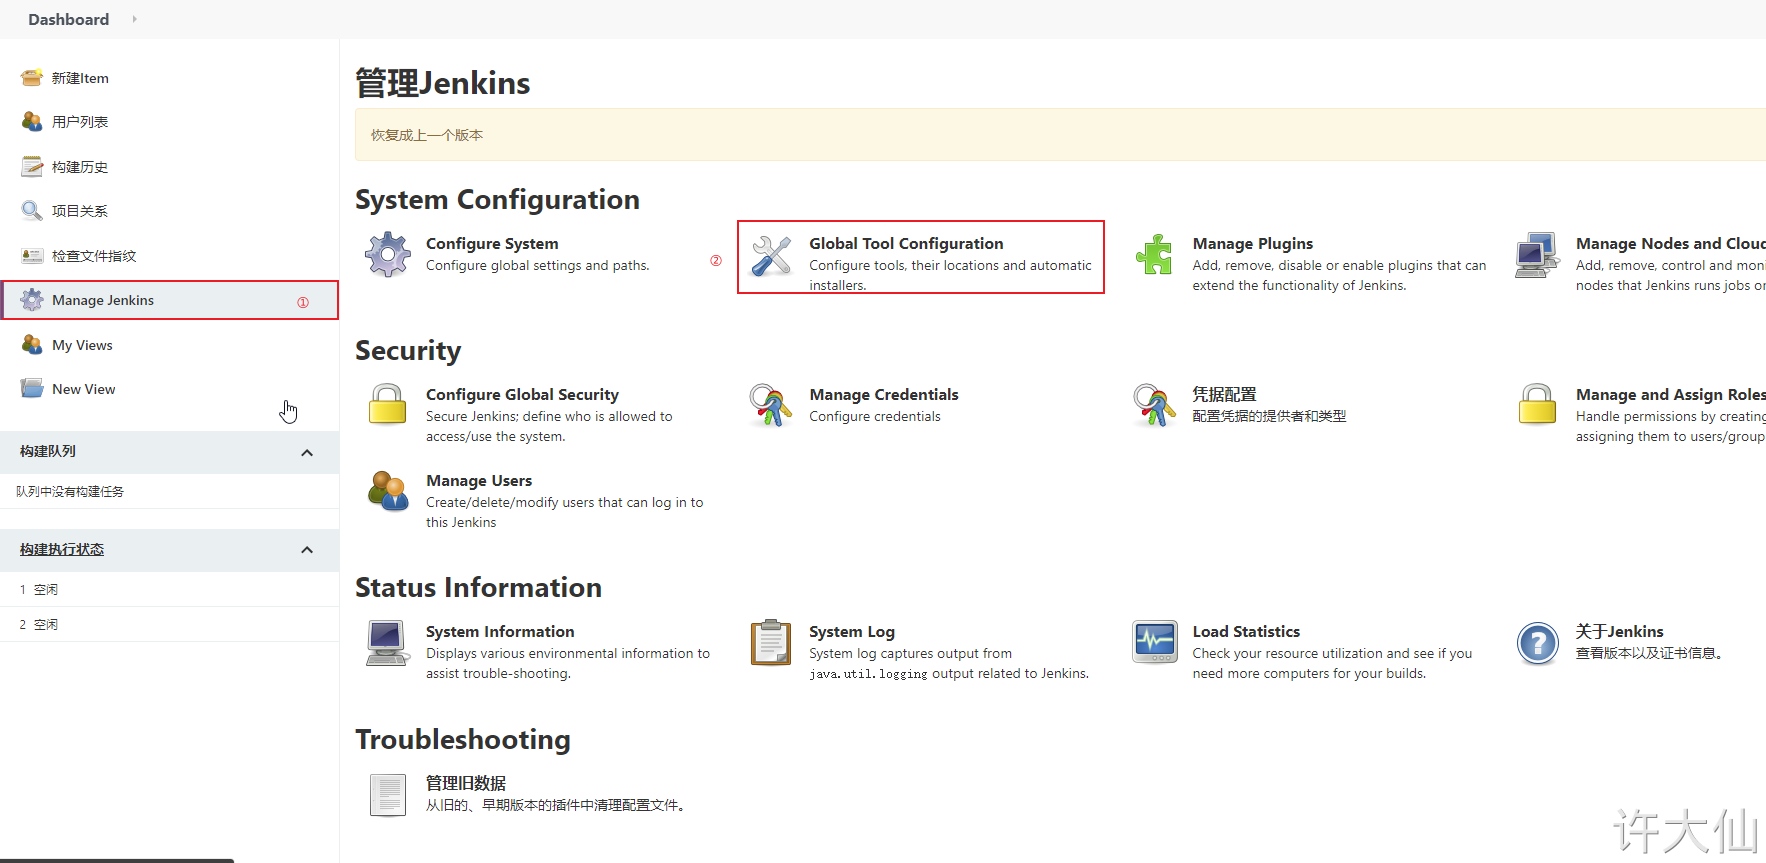
Task: Click the New View folder icon
Action: (x=32, y=389)
